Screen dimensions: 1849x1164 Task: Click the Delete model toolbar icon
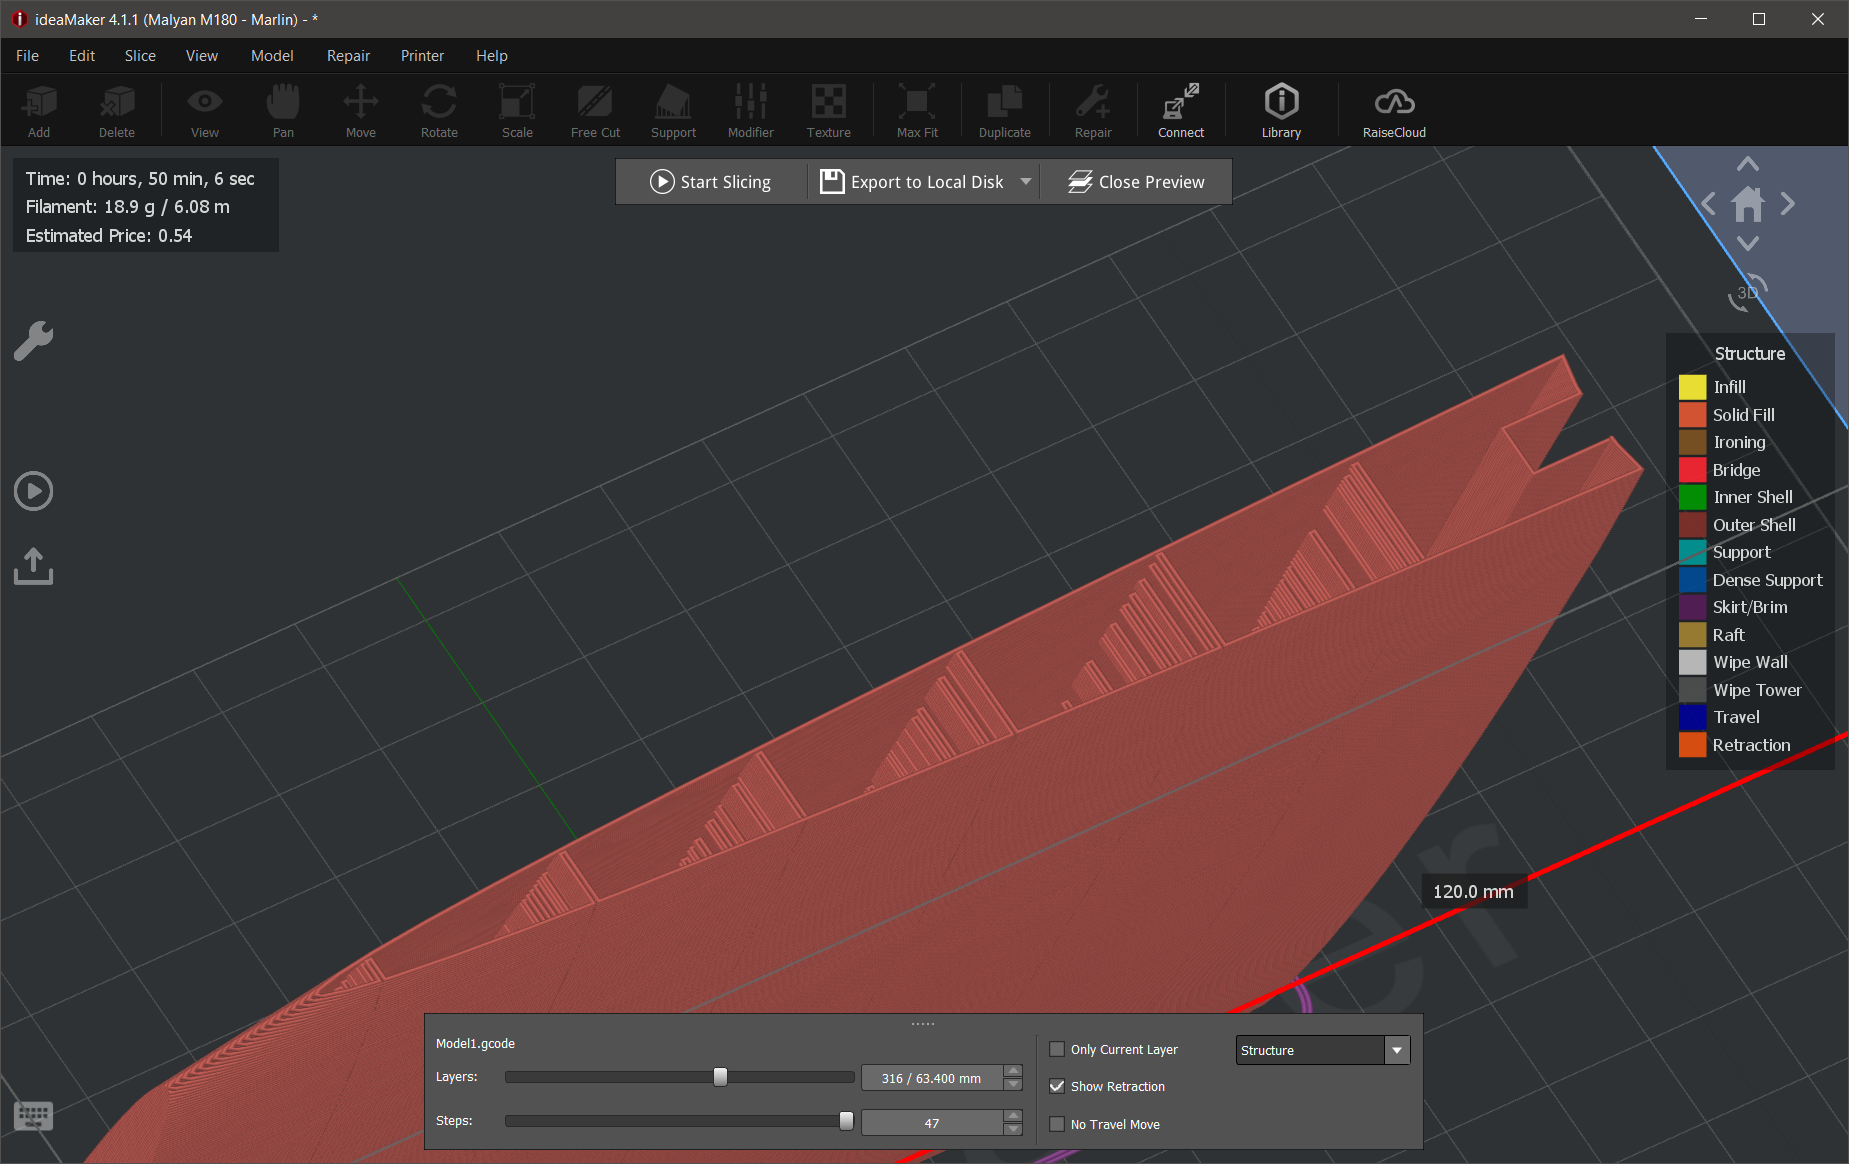pos(117,110)
